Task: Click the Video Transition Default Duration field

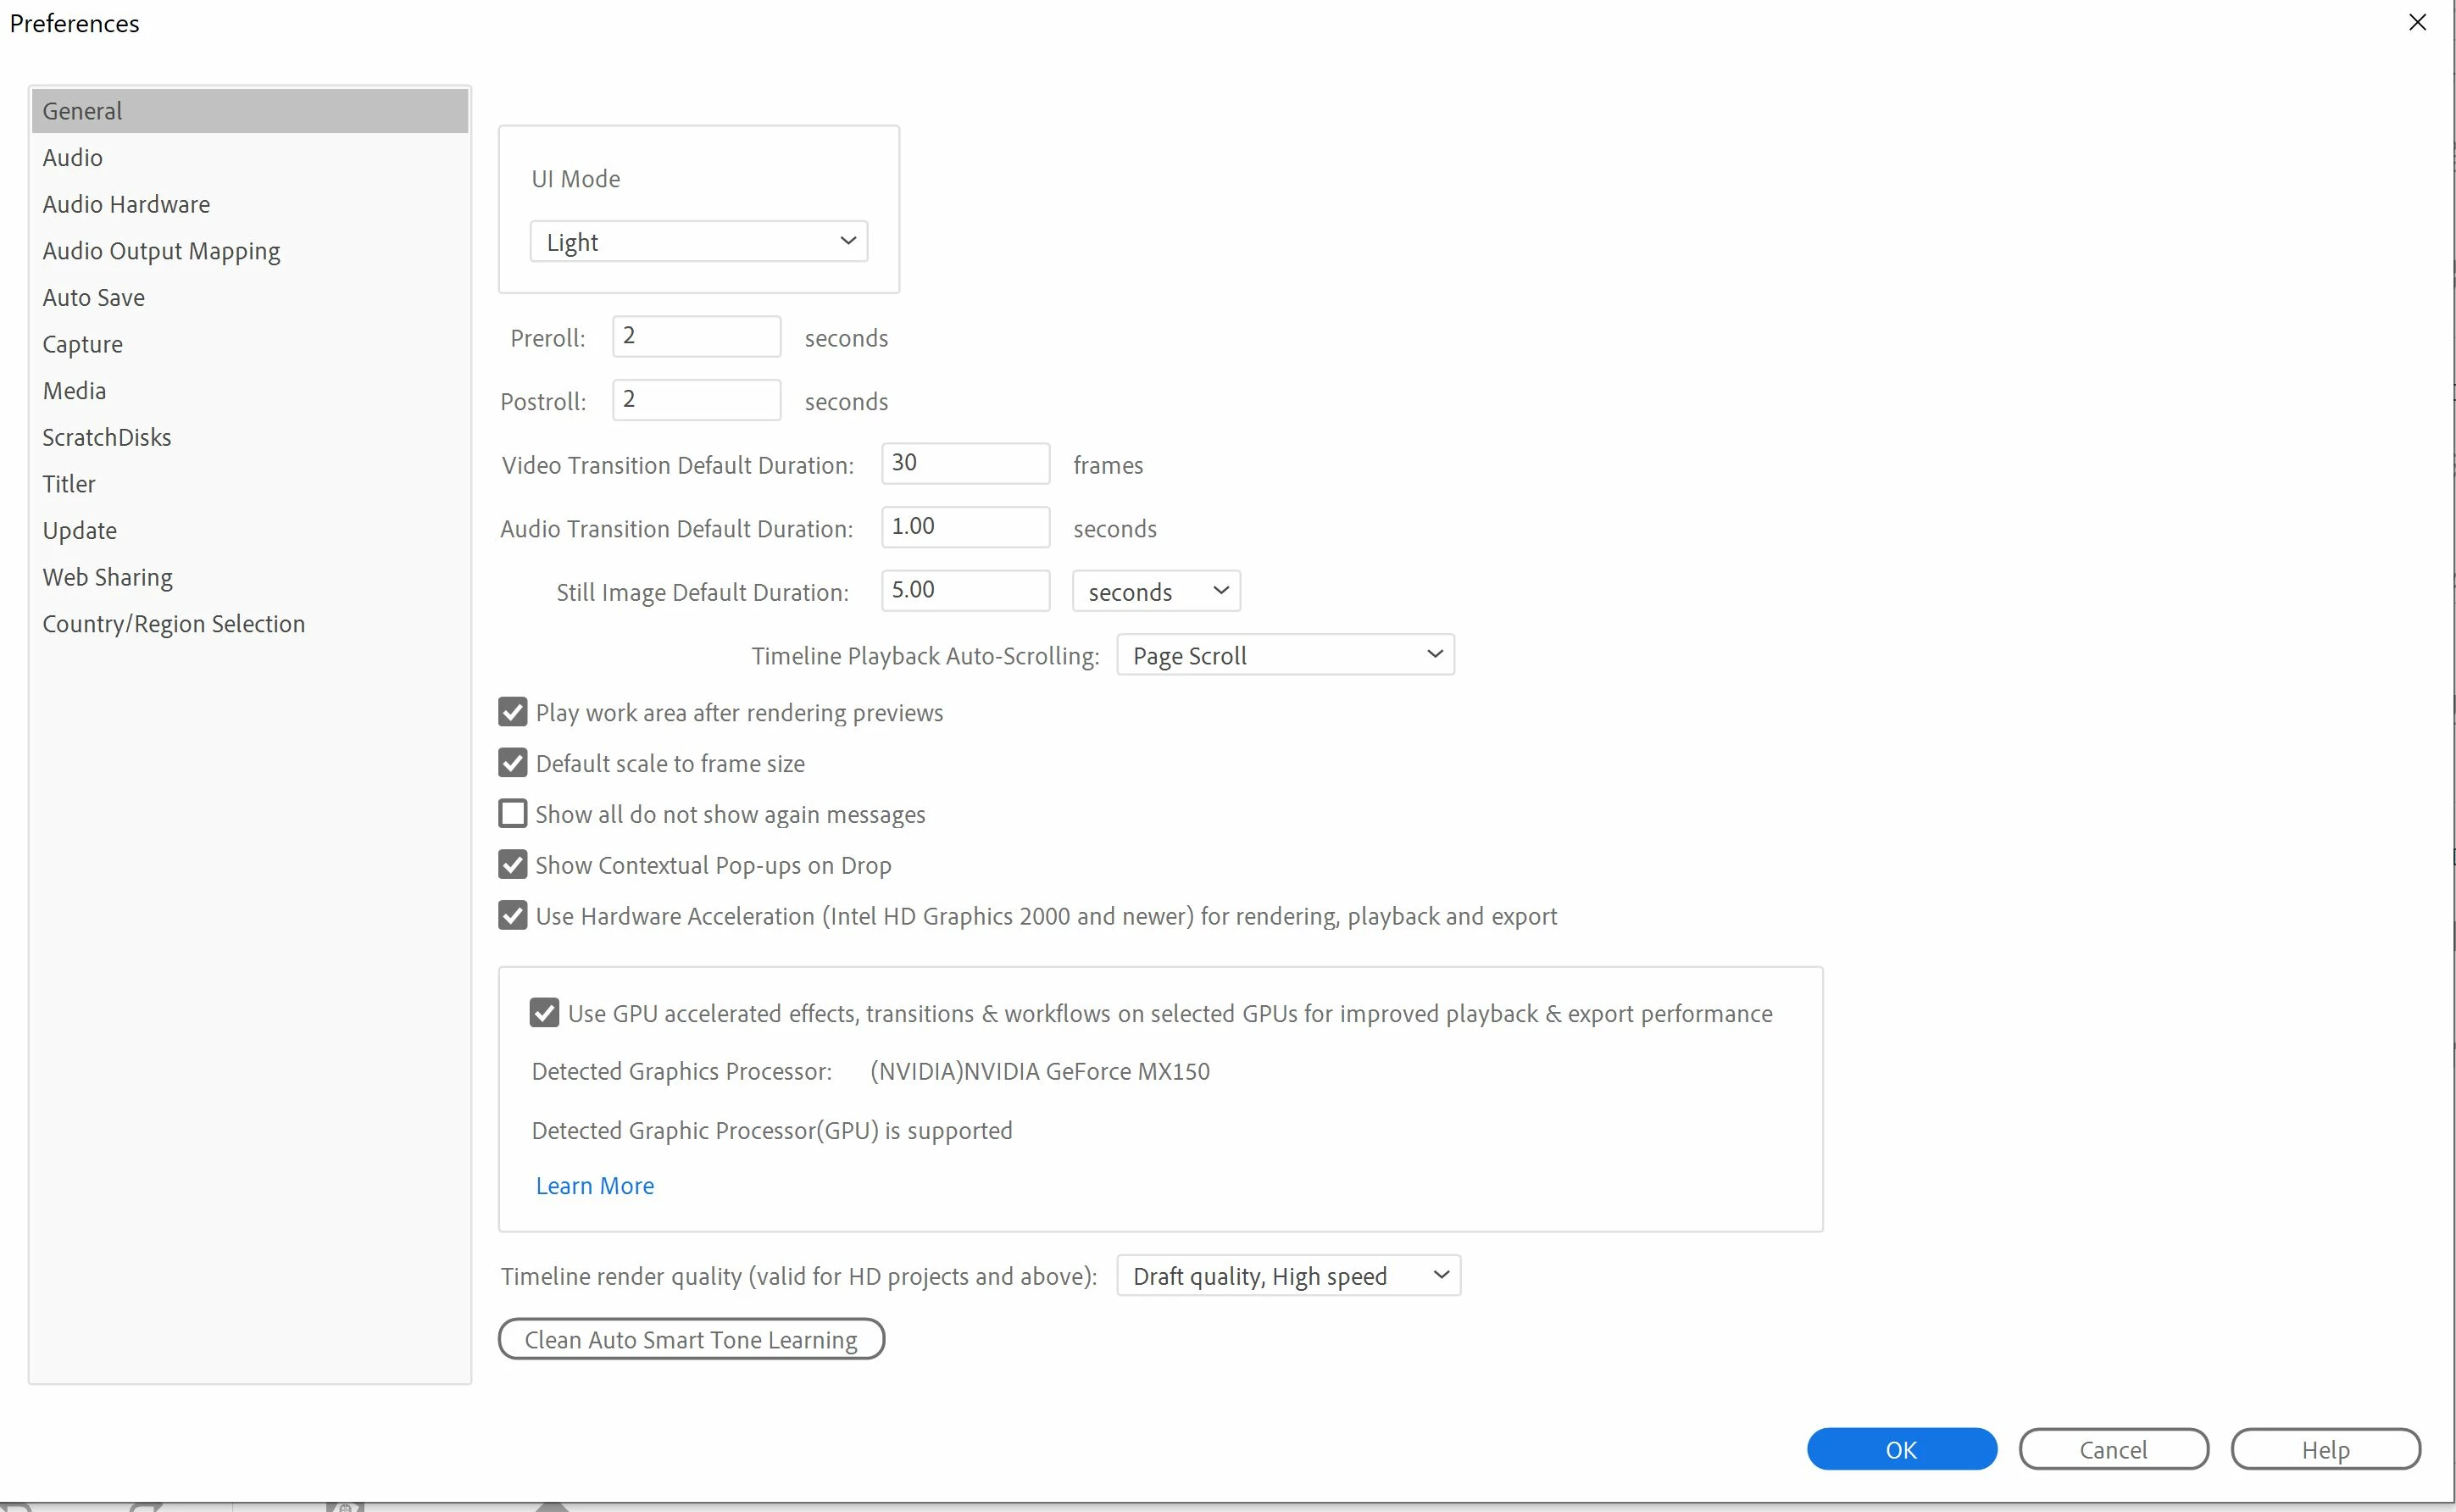Action: tap(964, 463)
